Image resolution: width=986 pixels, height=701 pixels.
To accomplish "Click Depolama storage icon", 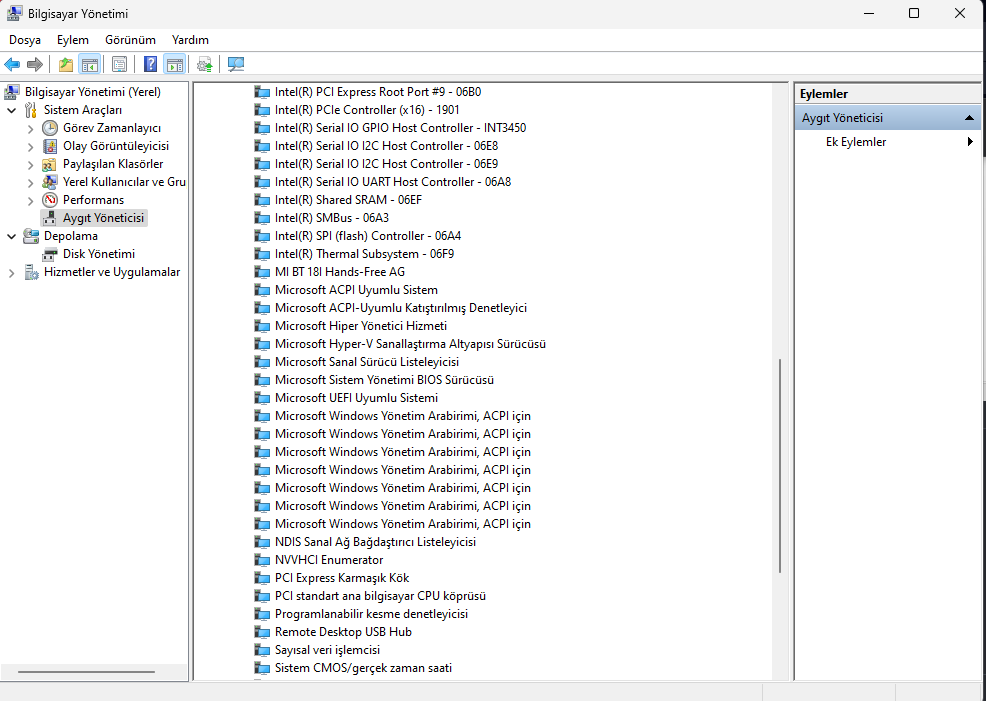I will 31,236.
